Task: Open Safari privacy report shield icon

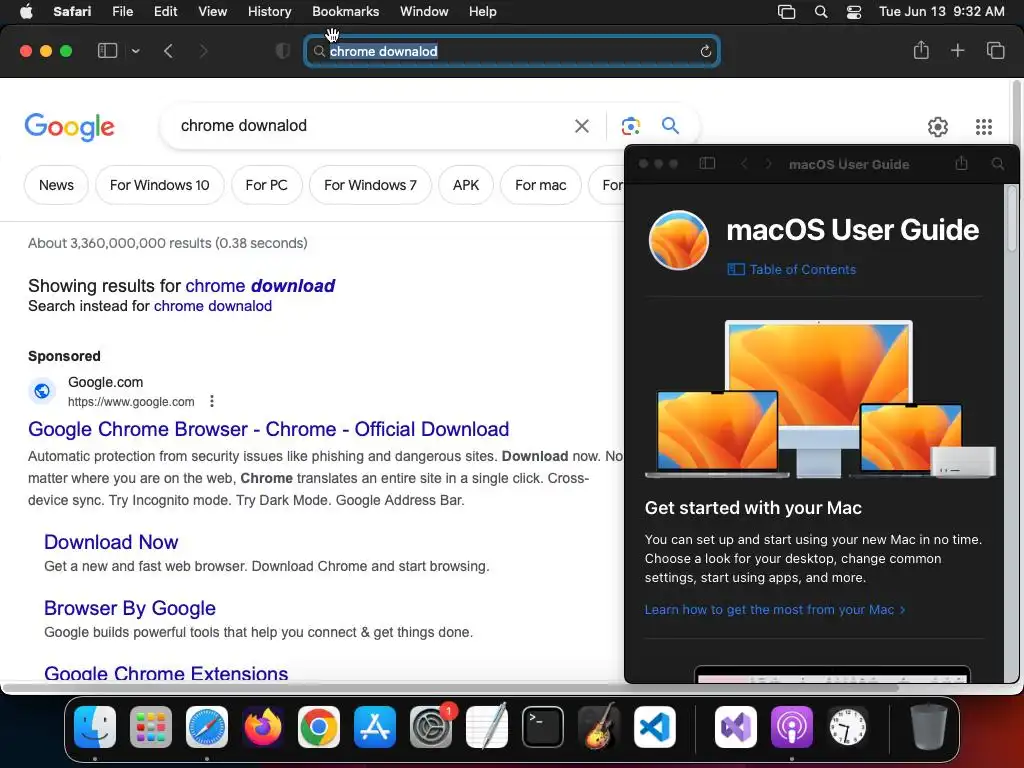Action: [283, 51]
